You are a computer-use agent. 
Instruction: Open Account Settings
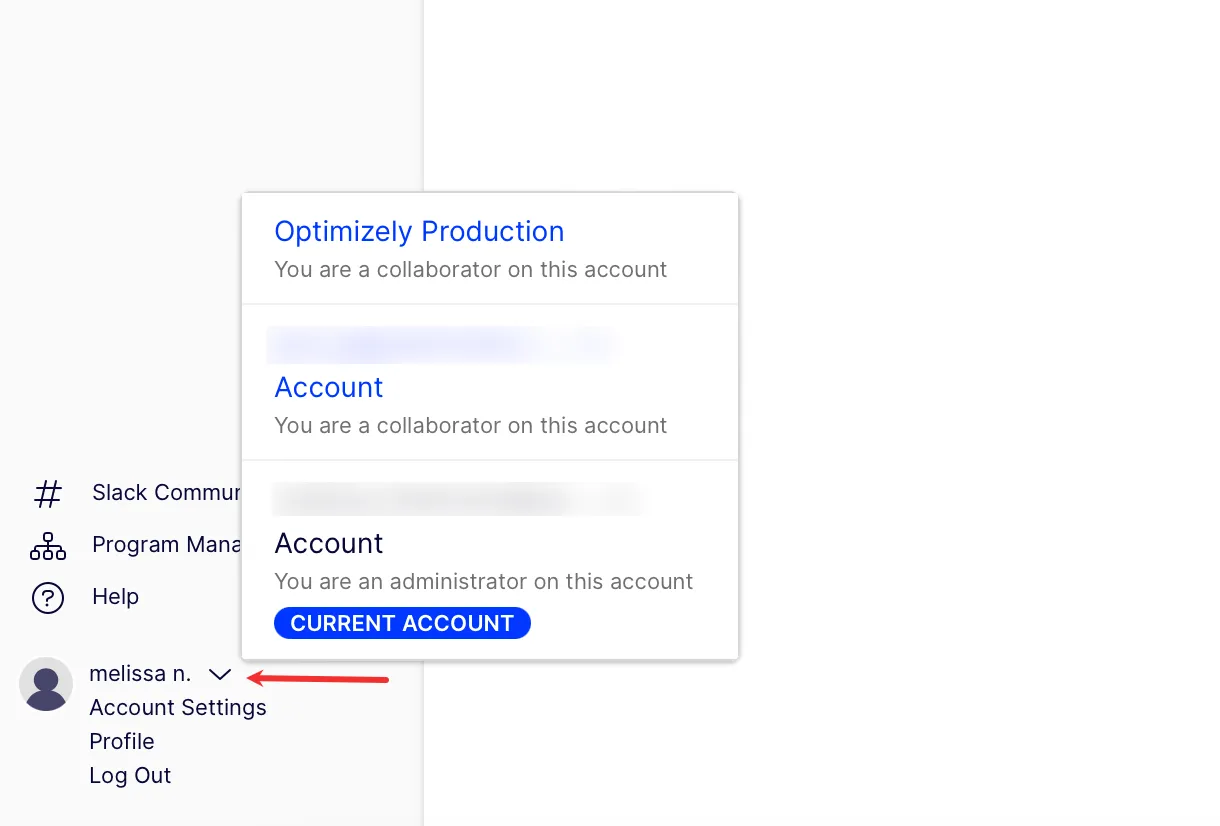(178, 707)
